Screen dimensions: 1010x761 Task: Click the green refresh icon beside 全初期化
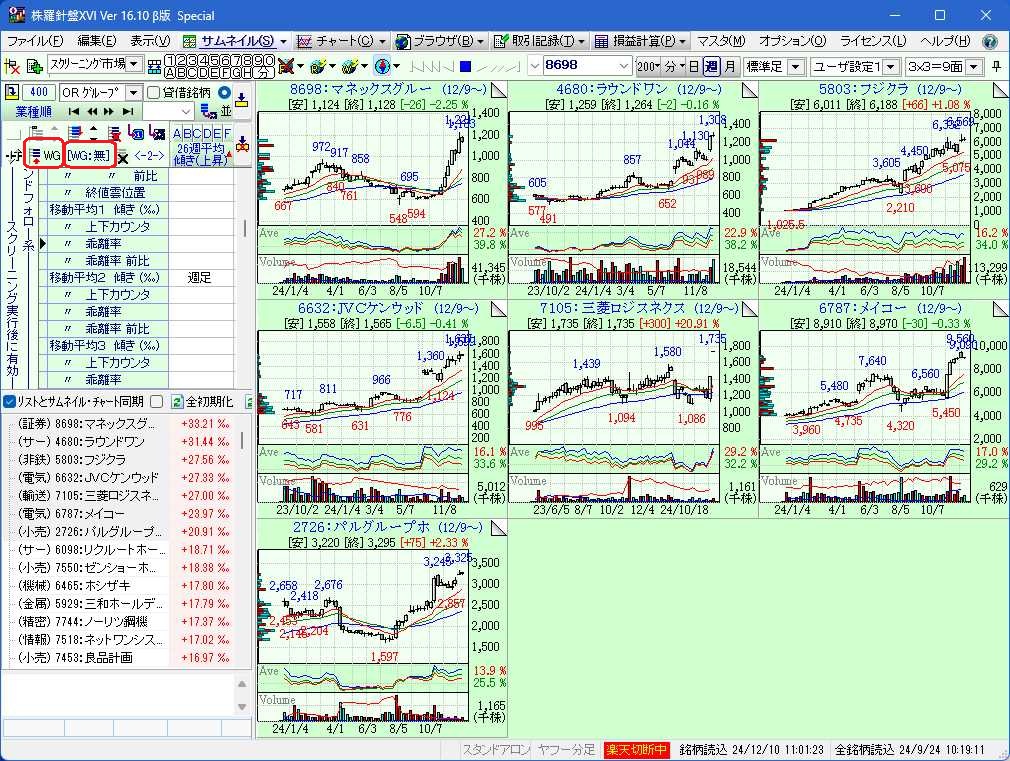pyautogui.click(x=177, y=402)
